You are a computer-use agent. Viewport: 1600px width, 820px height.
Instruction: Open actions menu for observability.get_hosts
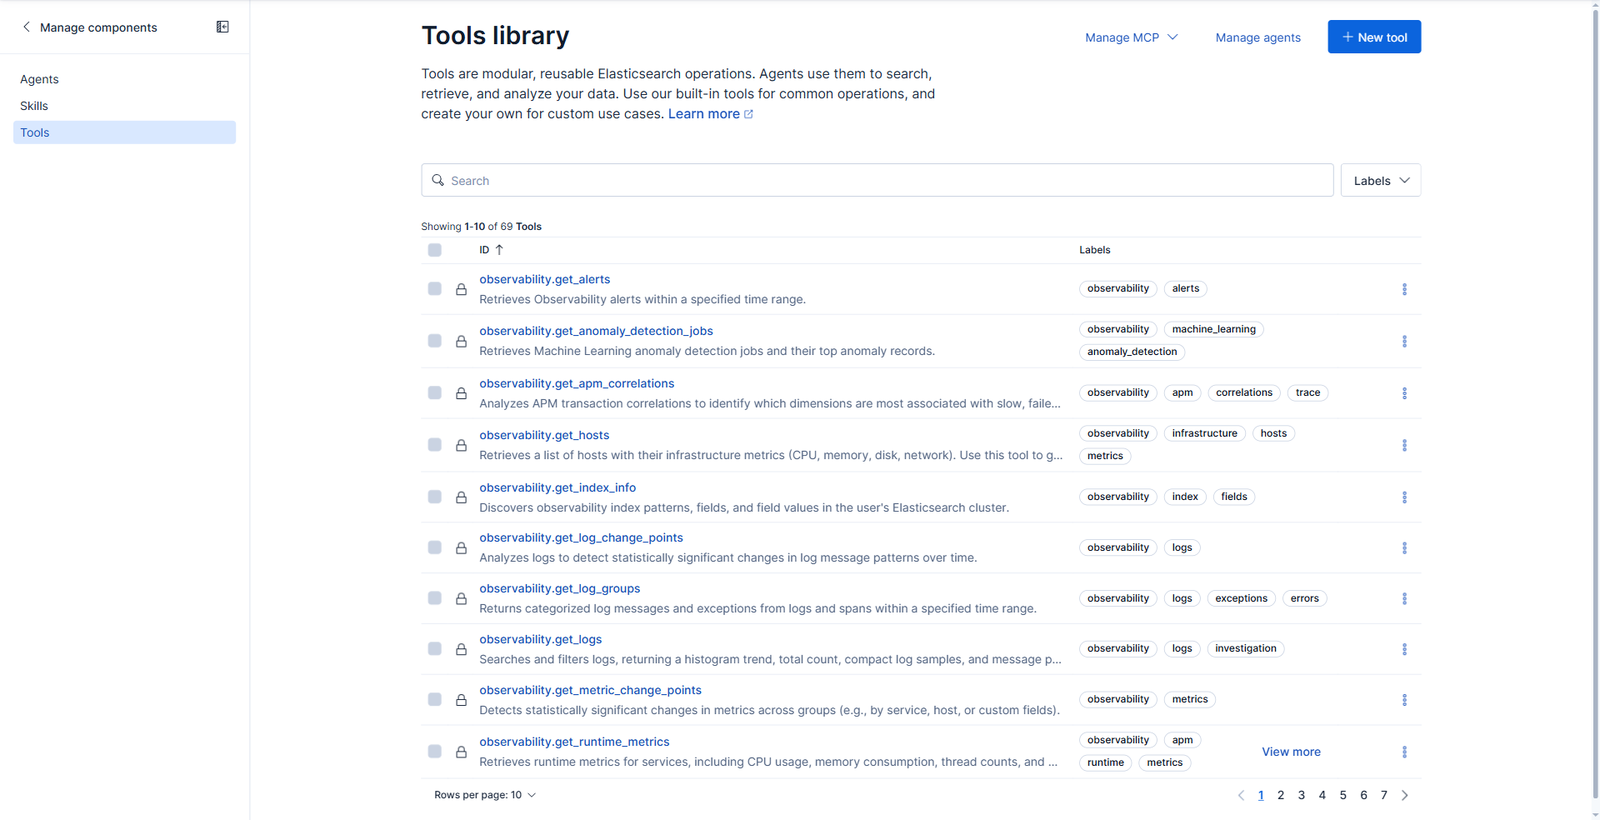(1404, 445)
